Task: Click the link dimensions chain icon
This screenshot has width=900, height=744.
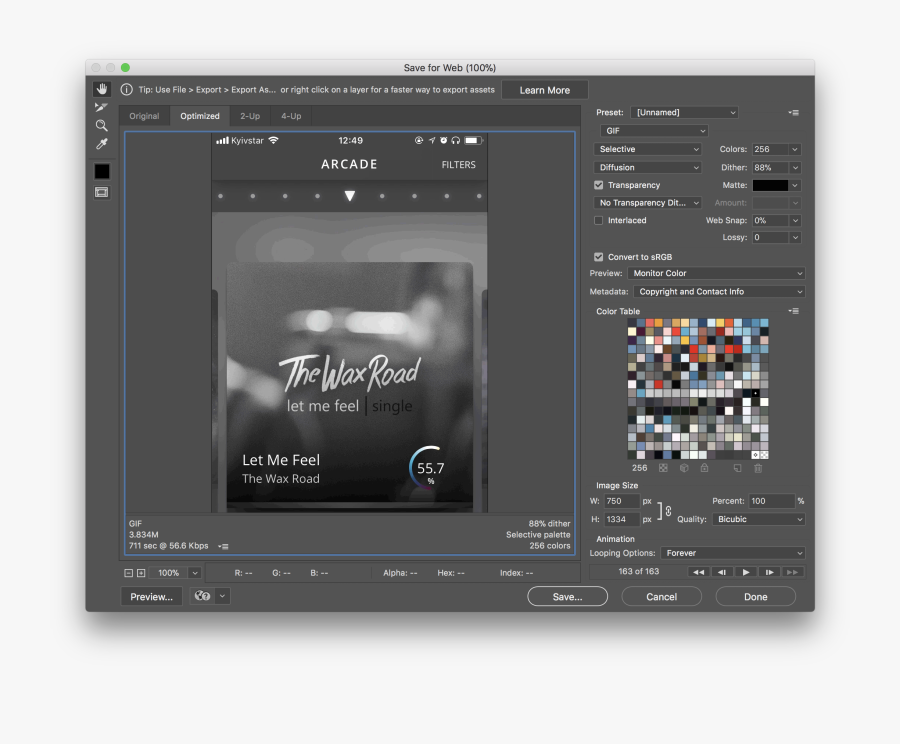Action: pyautogui.click(x=668, y=510)
